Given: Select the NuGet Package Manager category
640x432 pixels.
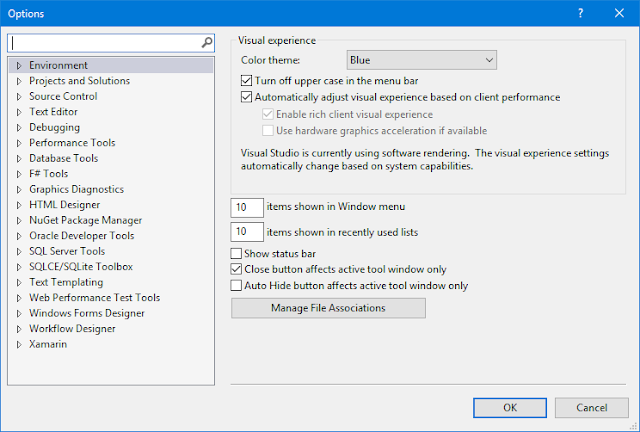Looking at the screenshot, I should coord(86,220).
